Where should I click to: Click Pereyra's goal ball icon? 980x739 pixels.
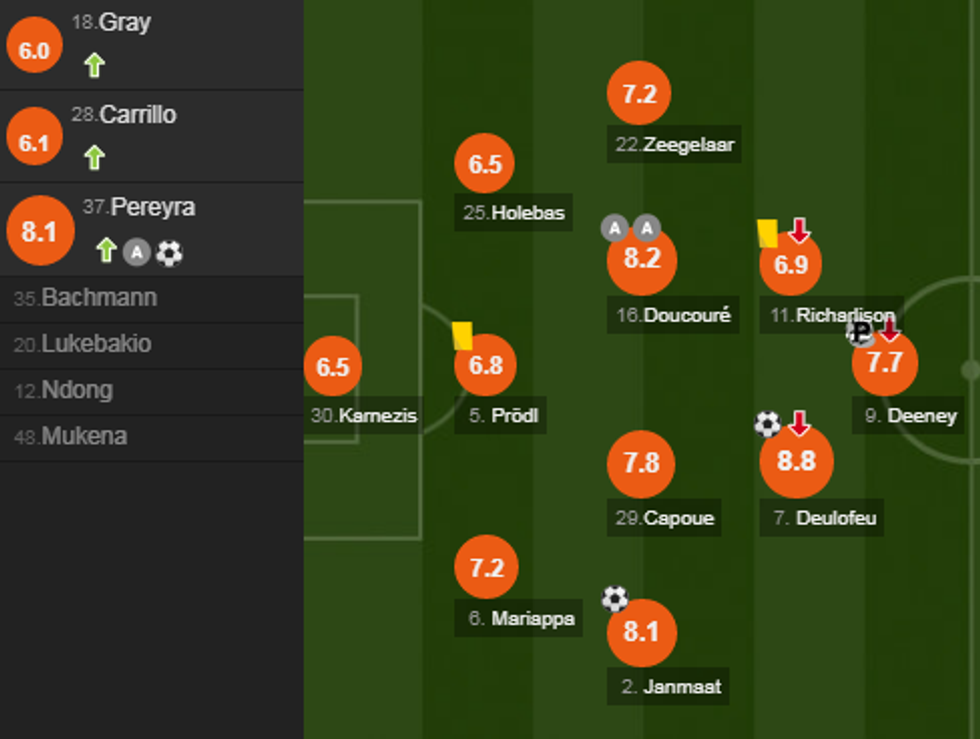(x=169, y=253)
